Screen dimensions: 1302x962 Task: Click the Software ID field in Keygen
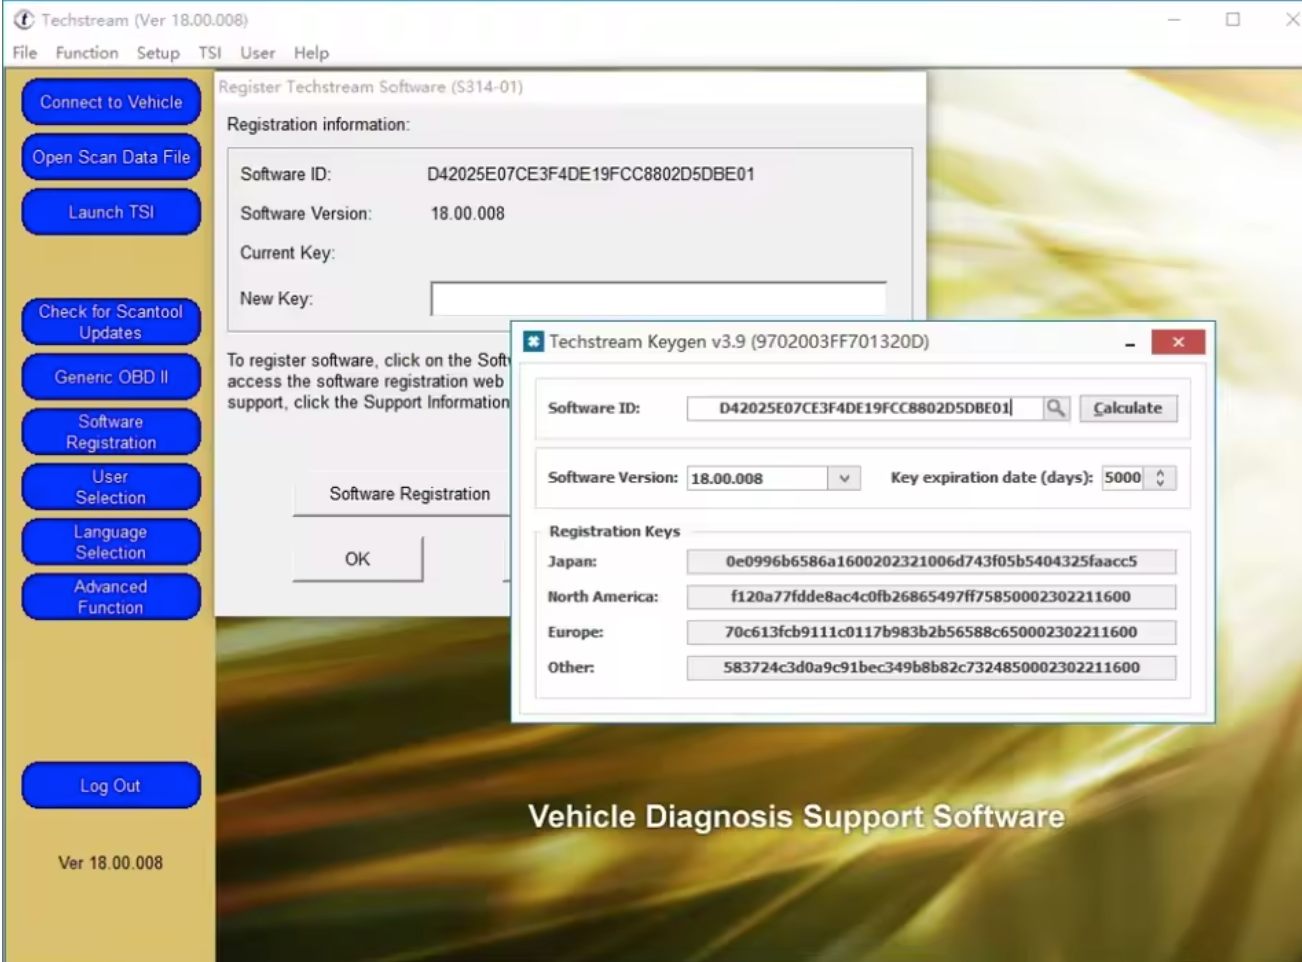pos(864,408)
